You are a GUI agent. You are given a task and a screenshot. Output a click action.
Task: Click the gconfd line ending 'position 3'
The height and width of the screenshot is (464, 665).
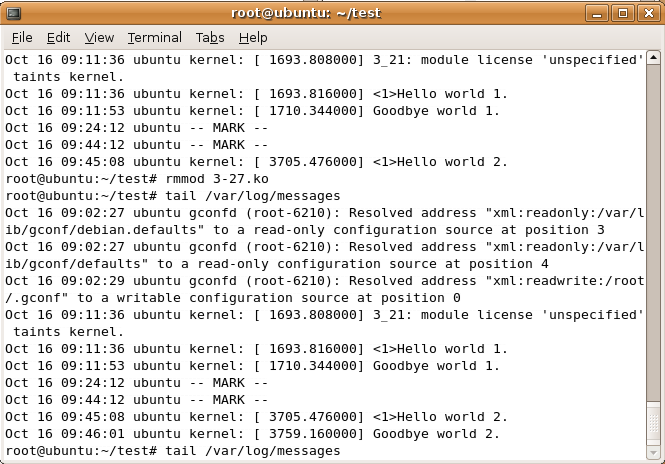[324, 221]
